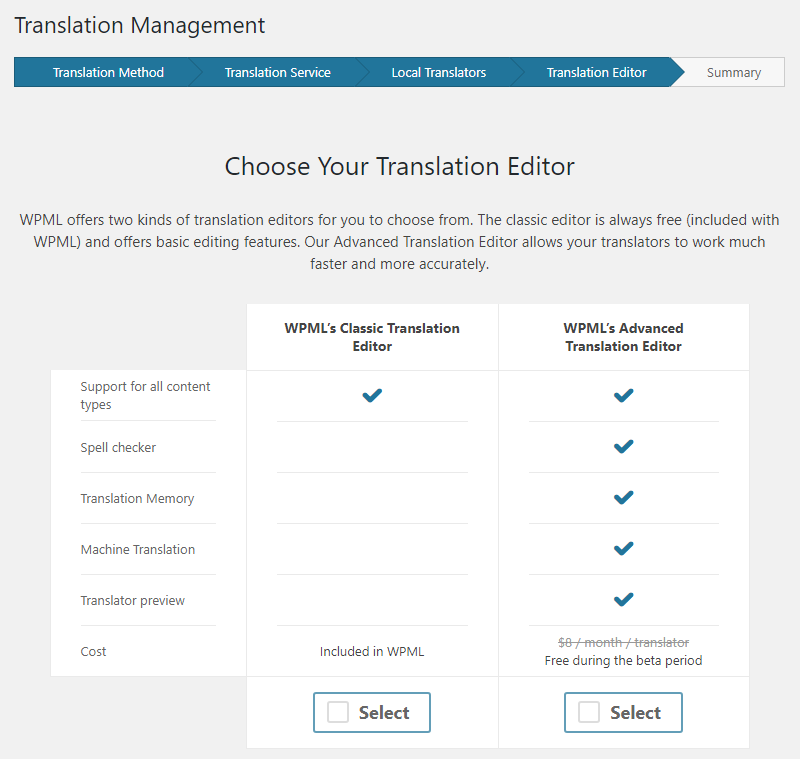Screen dimensions: 800x759
Task: Open the Translation Service step
Action: [278, 72]
